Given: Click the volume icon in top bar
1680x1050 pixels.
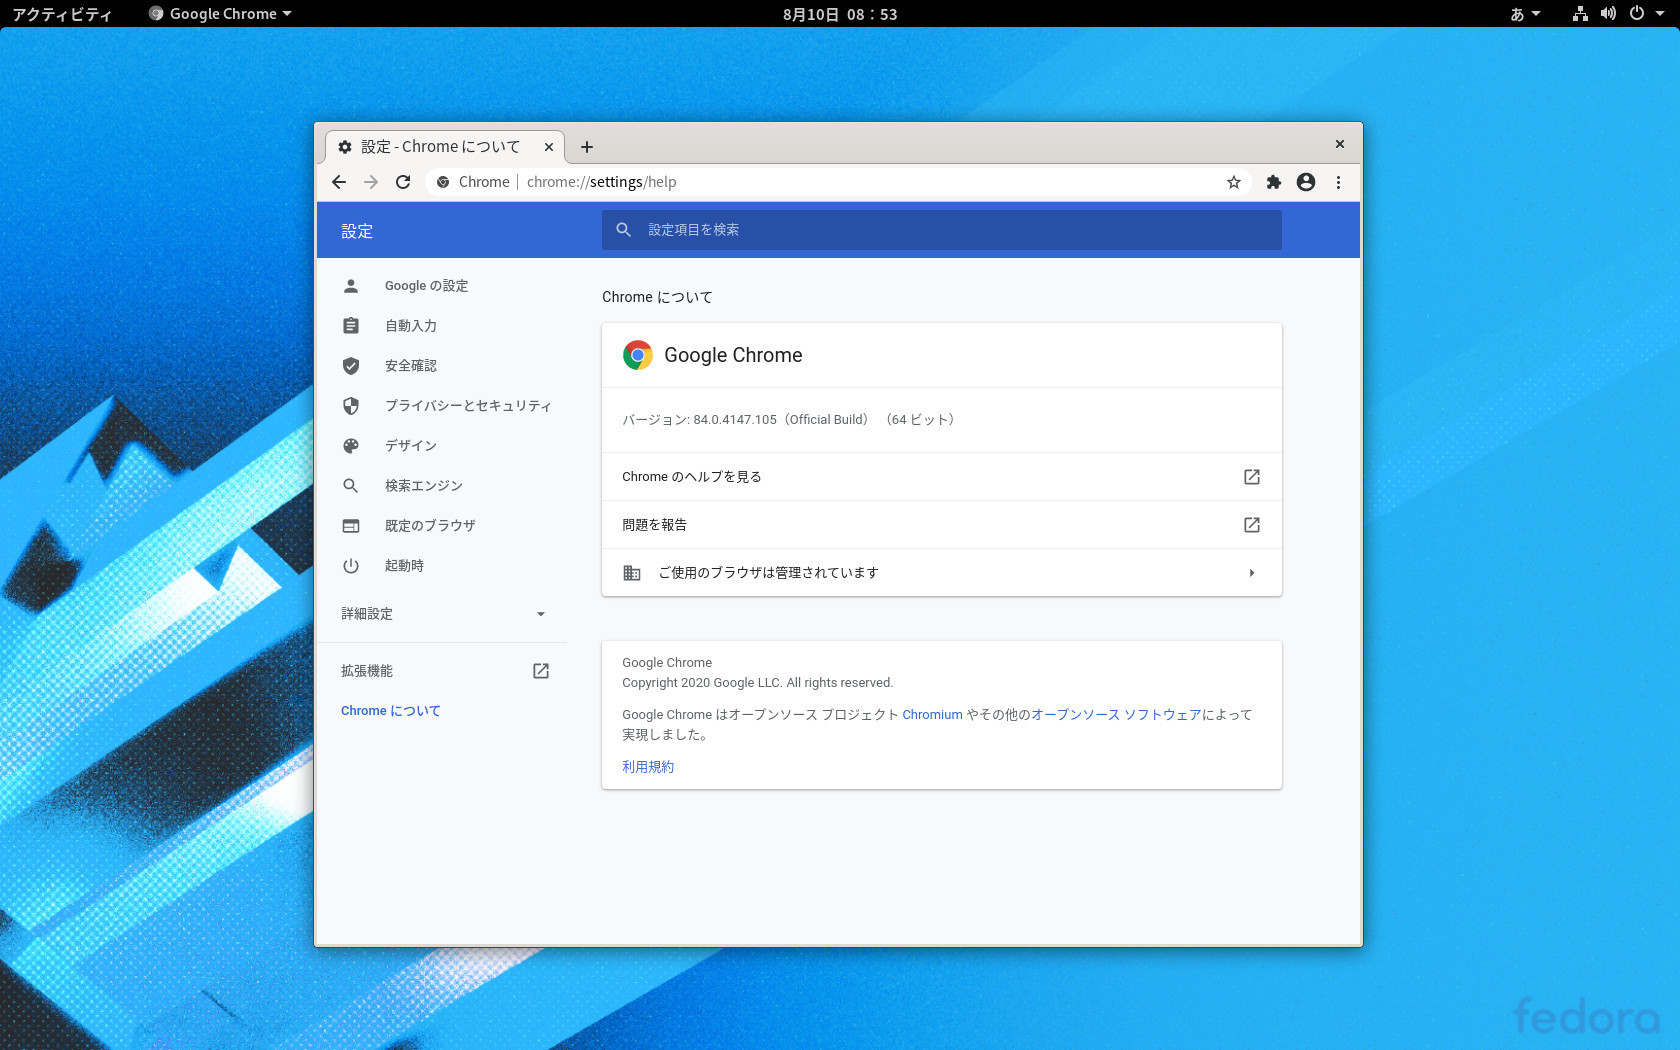Looking at the screenshot, I should pos(1608,14).
